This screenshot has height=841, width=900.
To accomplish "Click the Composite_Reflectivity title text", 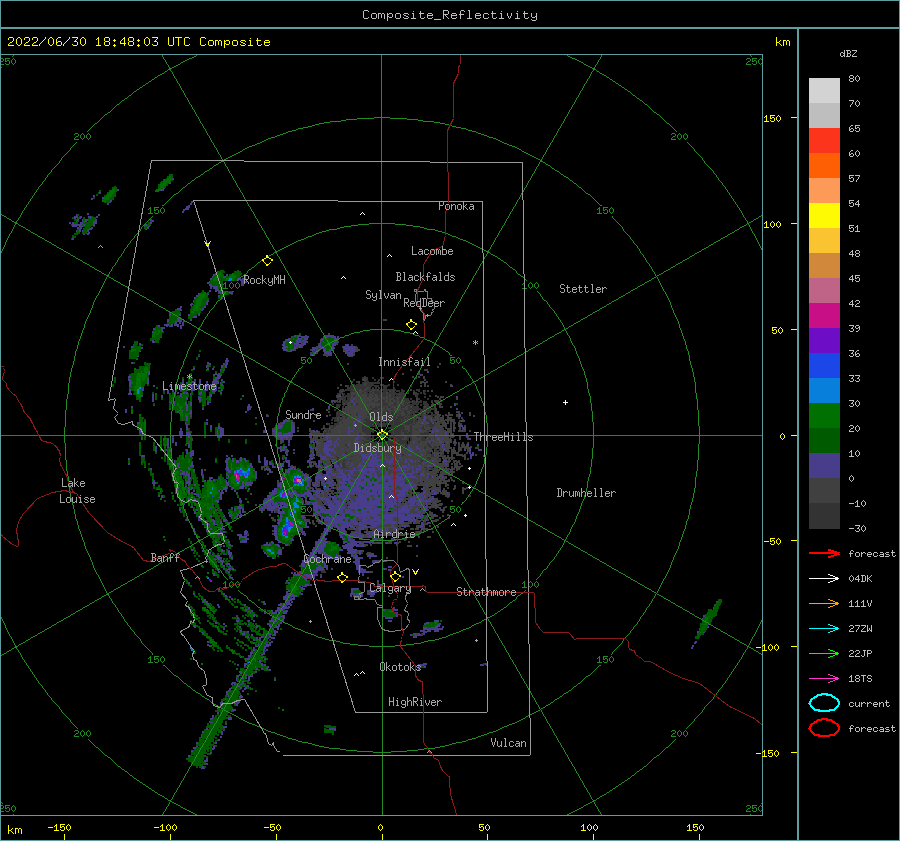I will (449, 15).
